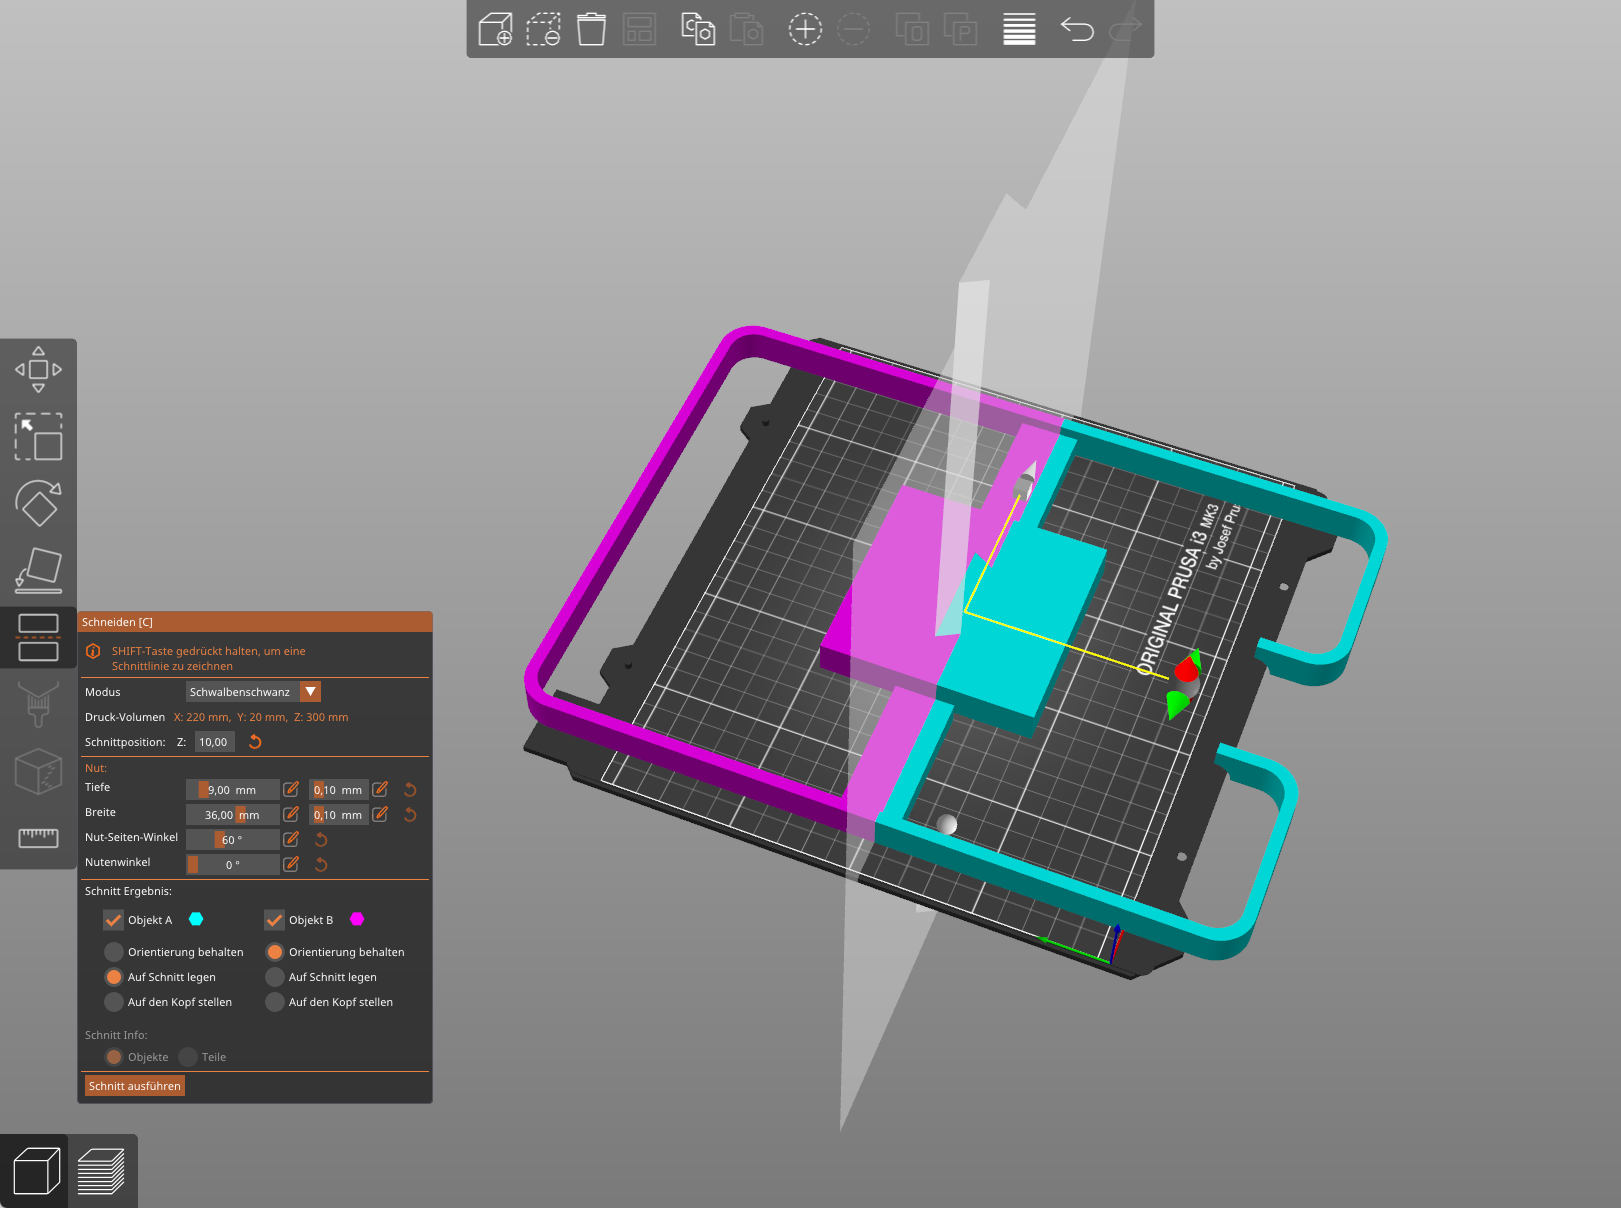1621x1208 pixels.
Task: Click the Add object icon
Action: click(495, 29)
